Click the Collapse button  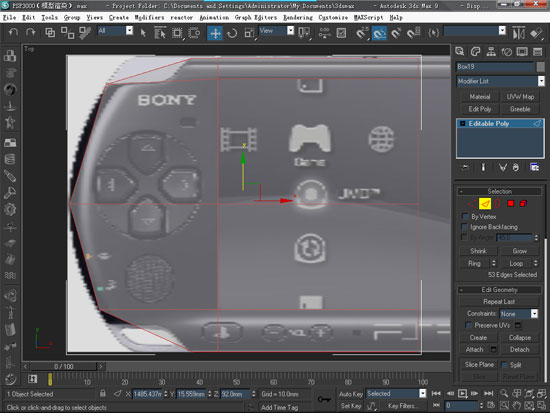click(x=519, y=338)
